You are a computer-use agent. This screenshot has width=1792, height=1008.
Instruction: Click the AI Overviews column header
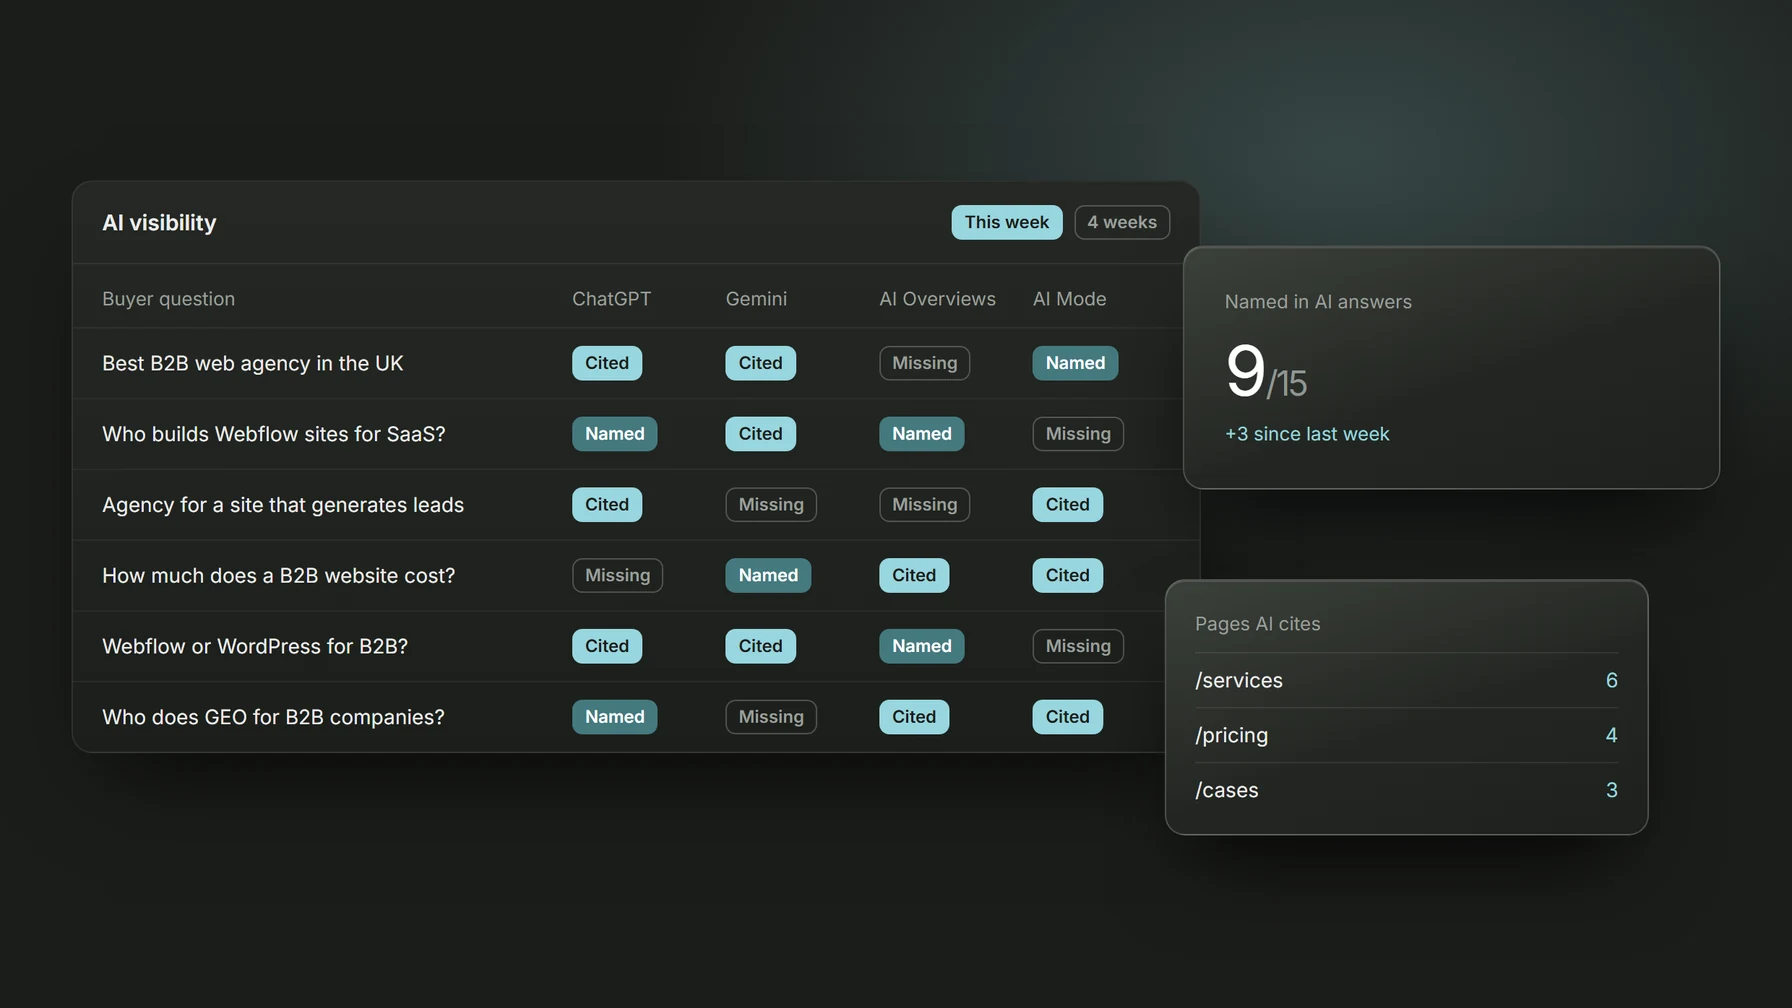pyautogui.click(x=937, y=299)
